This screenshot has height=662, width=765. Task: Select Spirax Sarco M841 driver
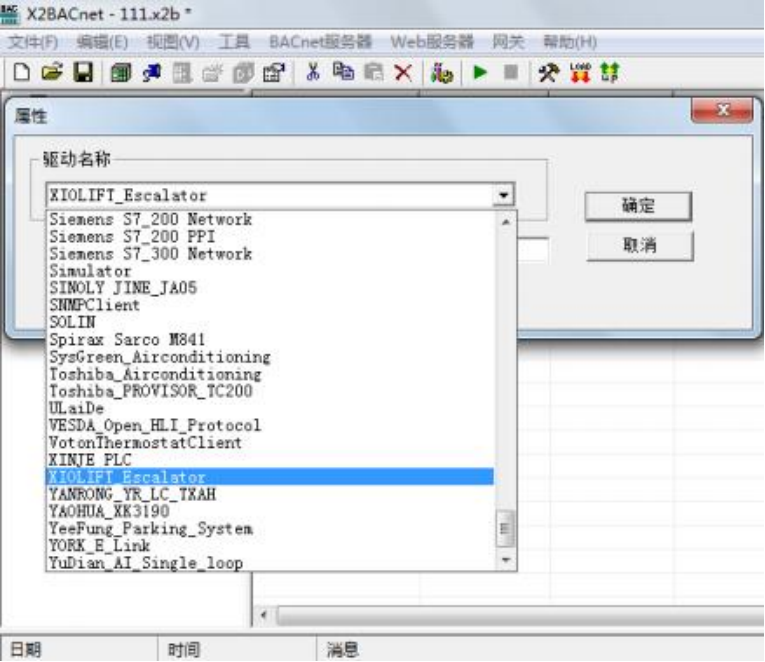click(270, 340)
